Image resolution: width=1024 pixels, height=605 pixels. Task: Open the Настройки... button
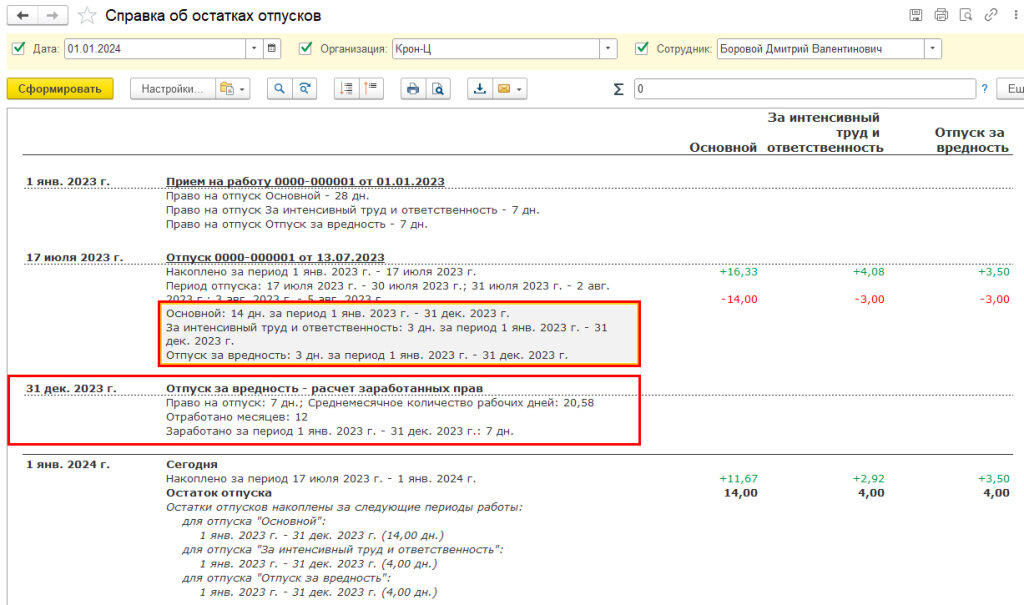click(173, 89)
